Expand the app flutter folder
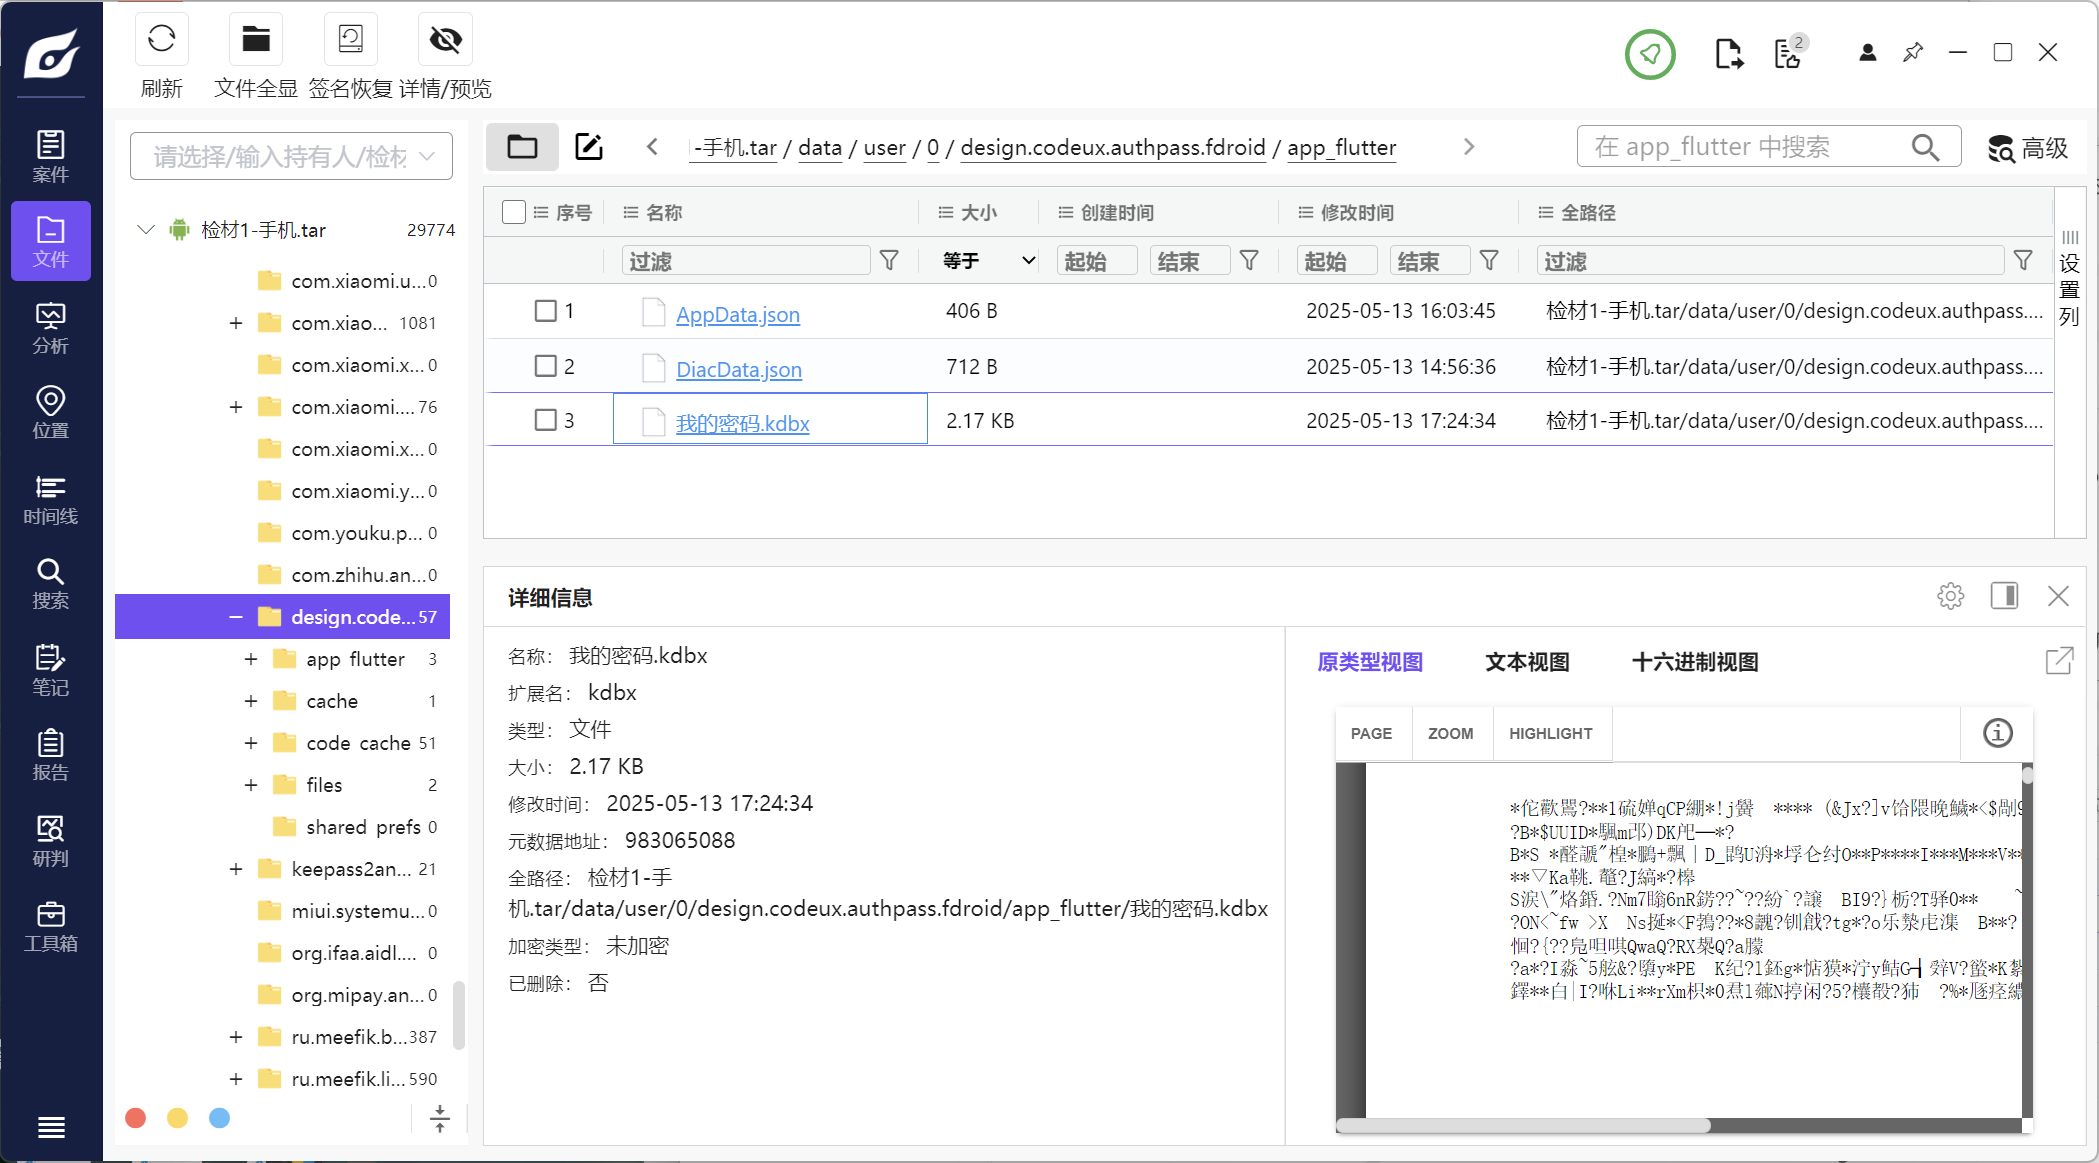 click(x=251, y=659)
